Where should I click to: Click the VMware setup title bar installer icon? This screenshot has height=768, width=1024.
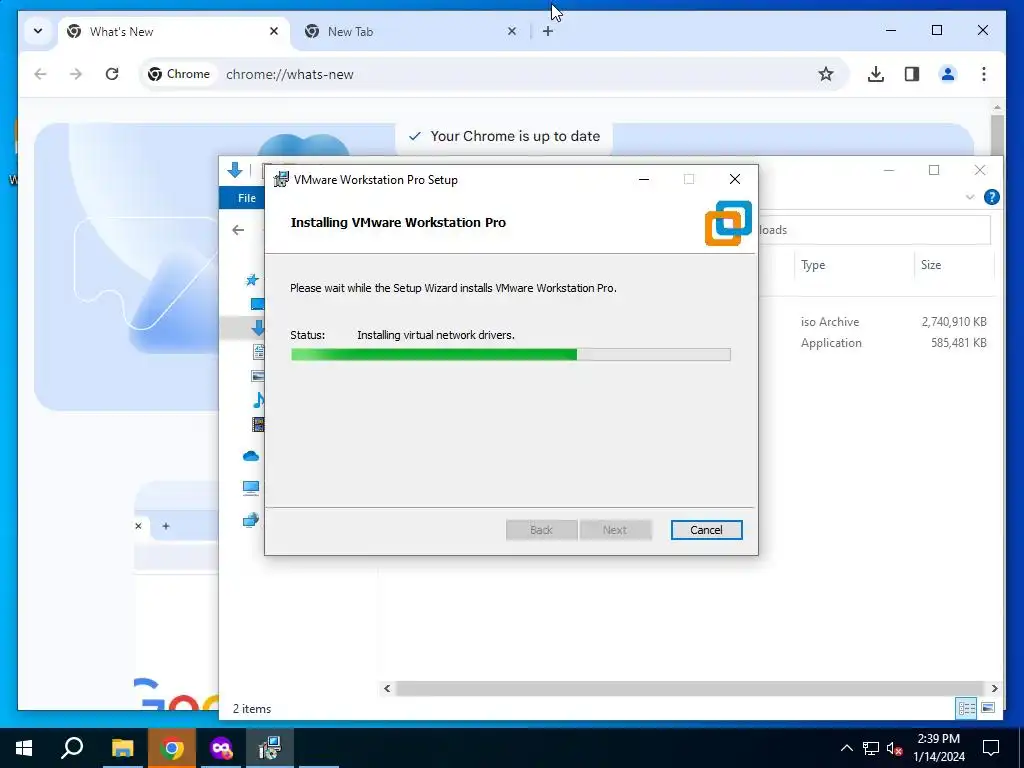point(281,179)
